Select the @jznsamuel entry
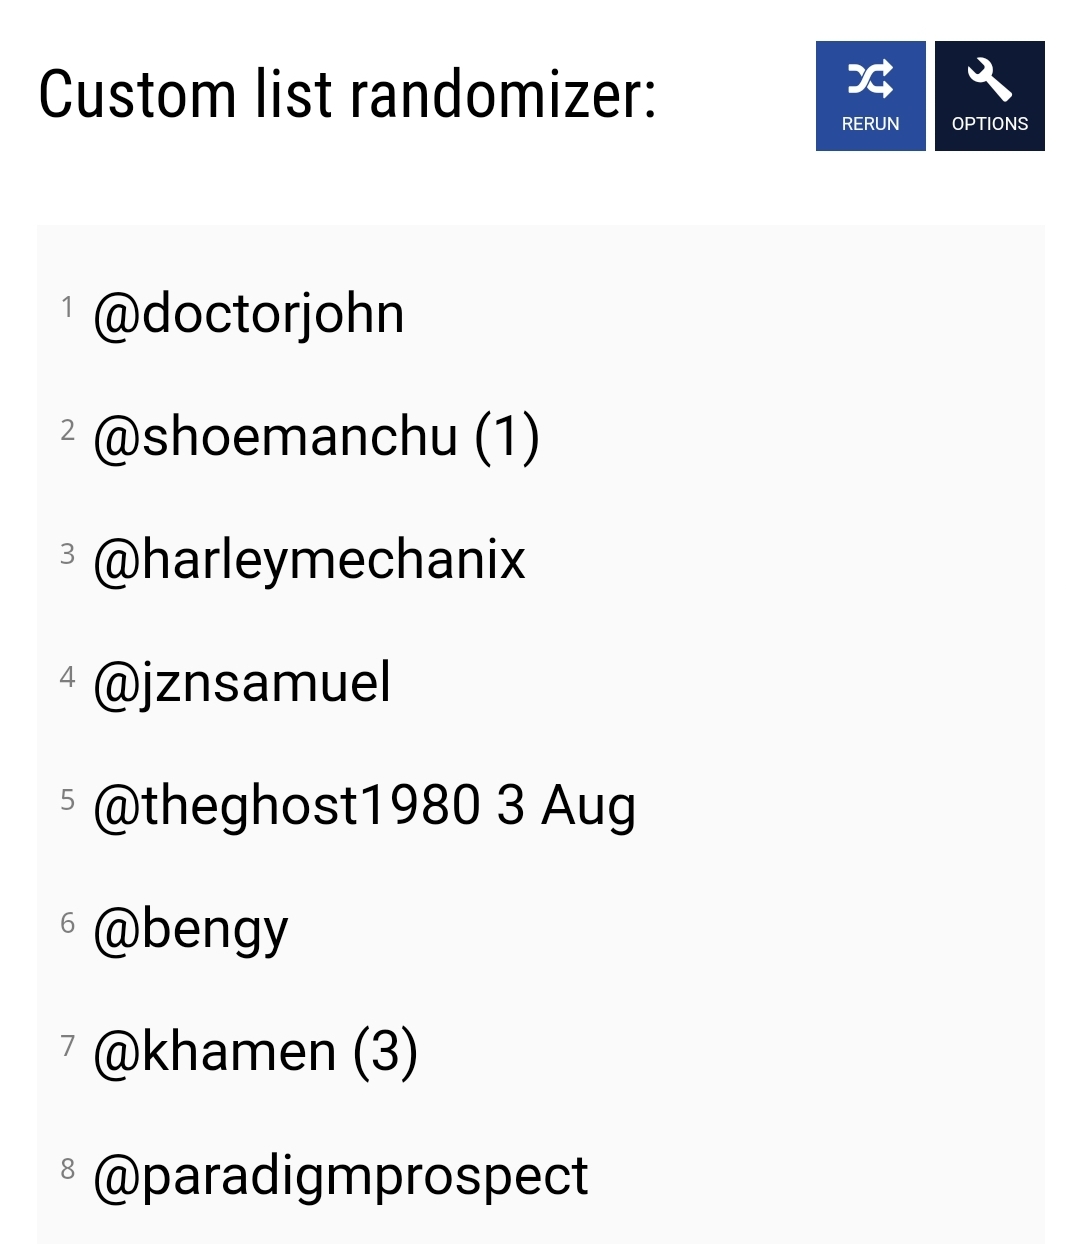Screen dimensions: 1067x1244 (241, 684)
